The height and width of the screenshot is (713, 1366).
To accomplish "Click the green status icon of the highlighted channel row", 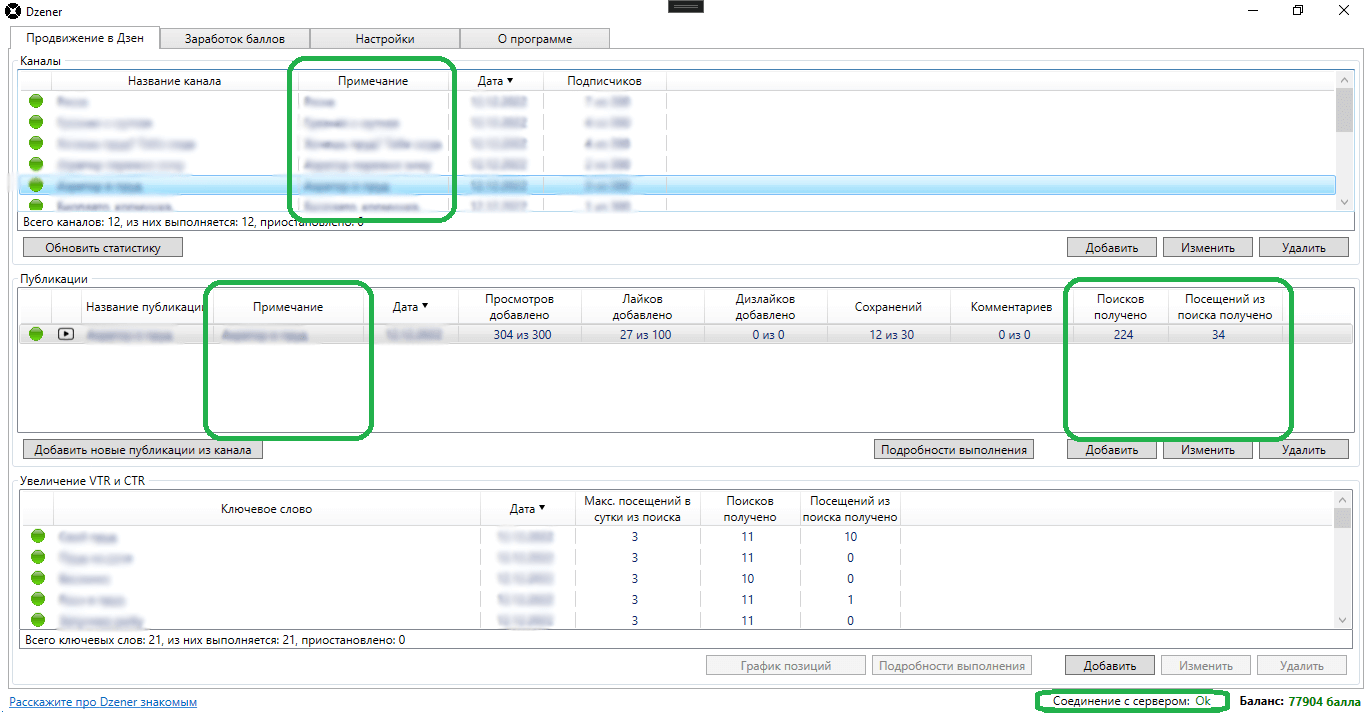I will coord(37,185).
